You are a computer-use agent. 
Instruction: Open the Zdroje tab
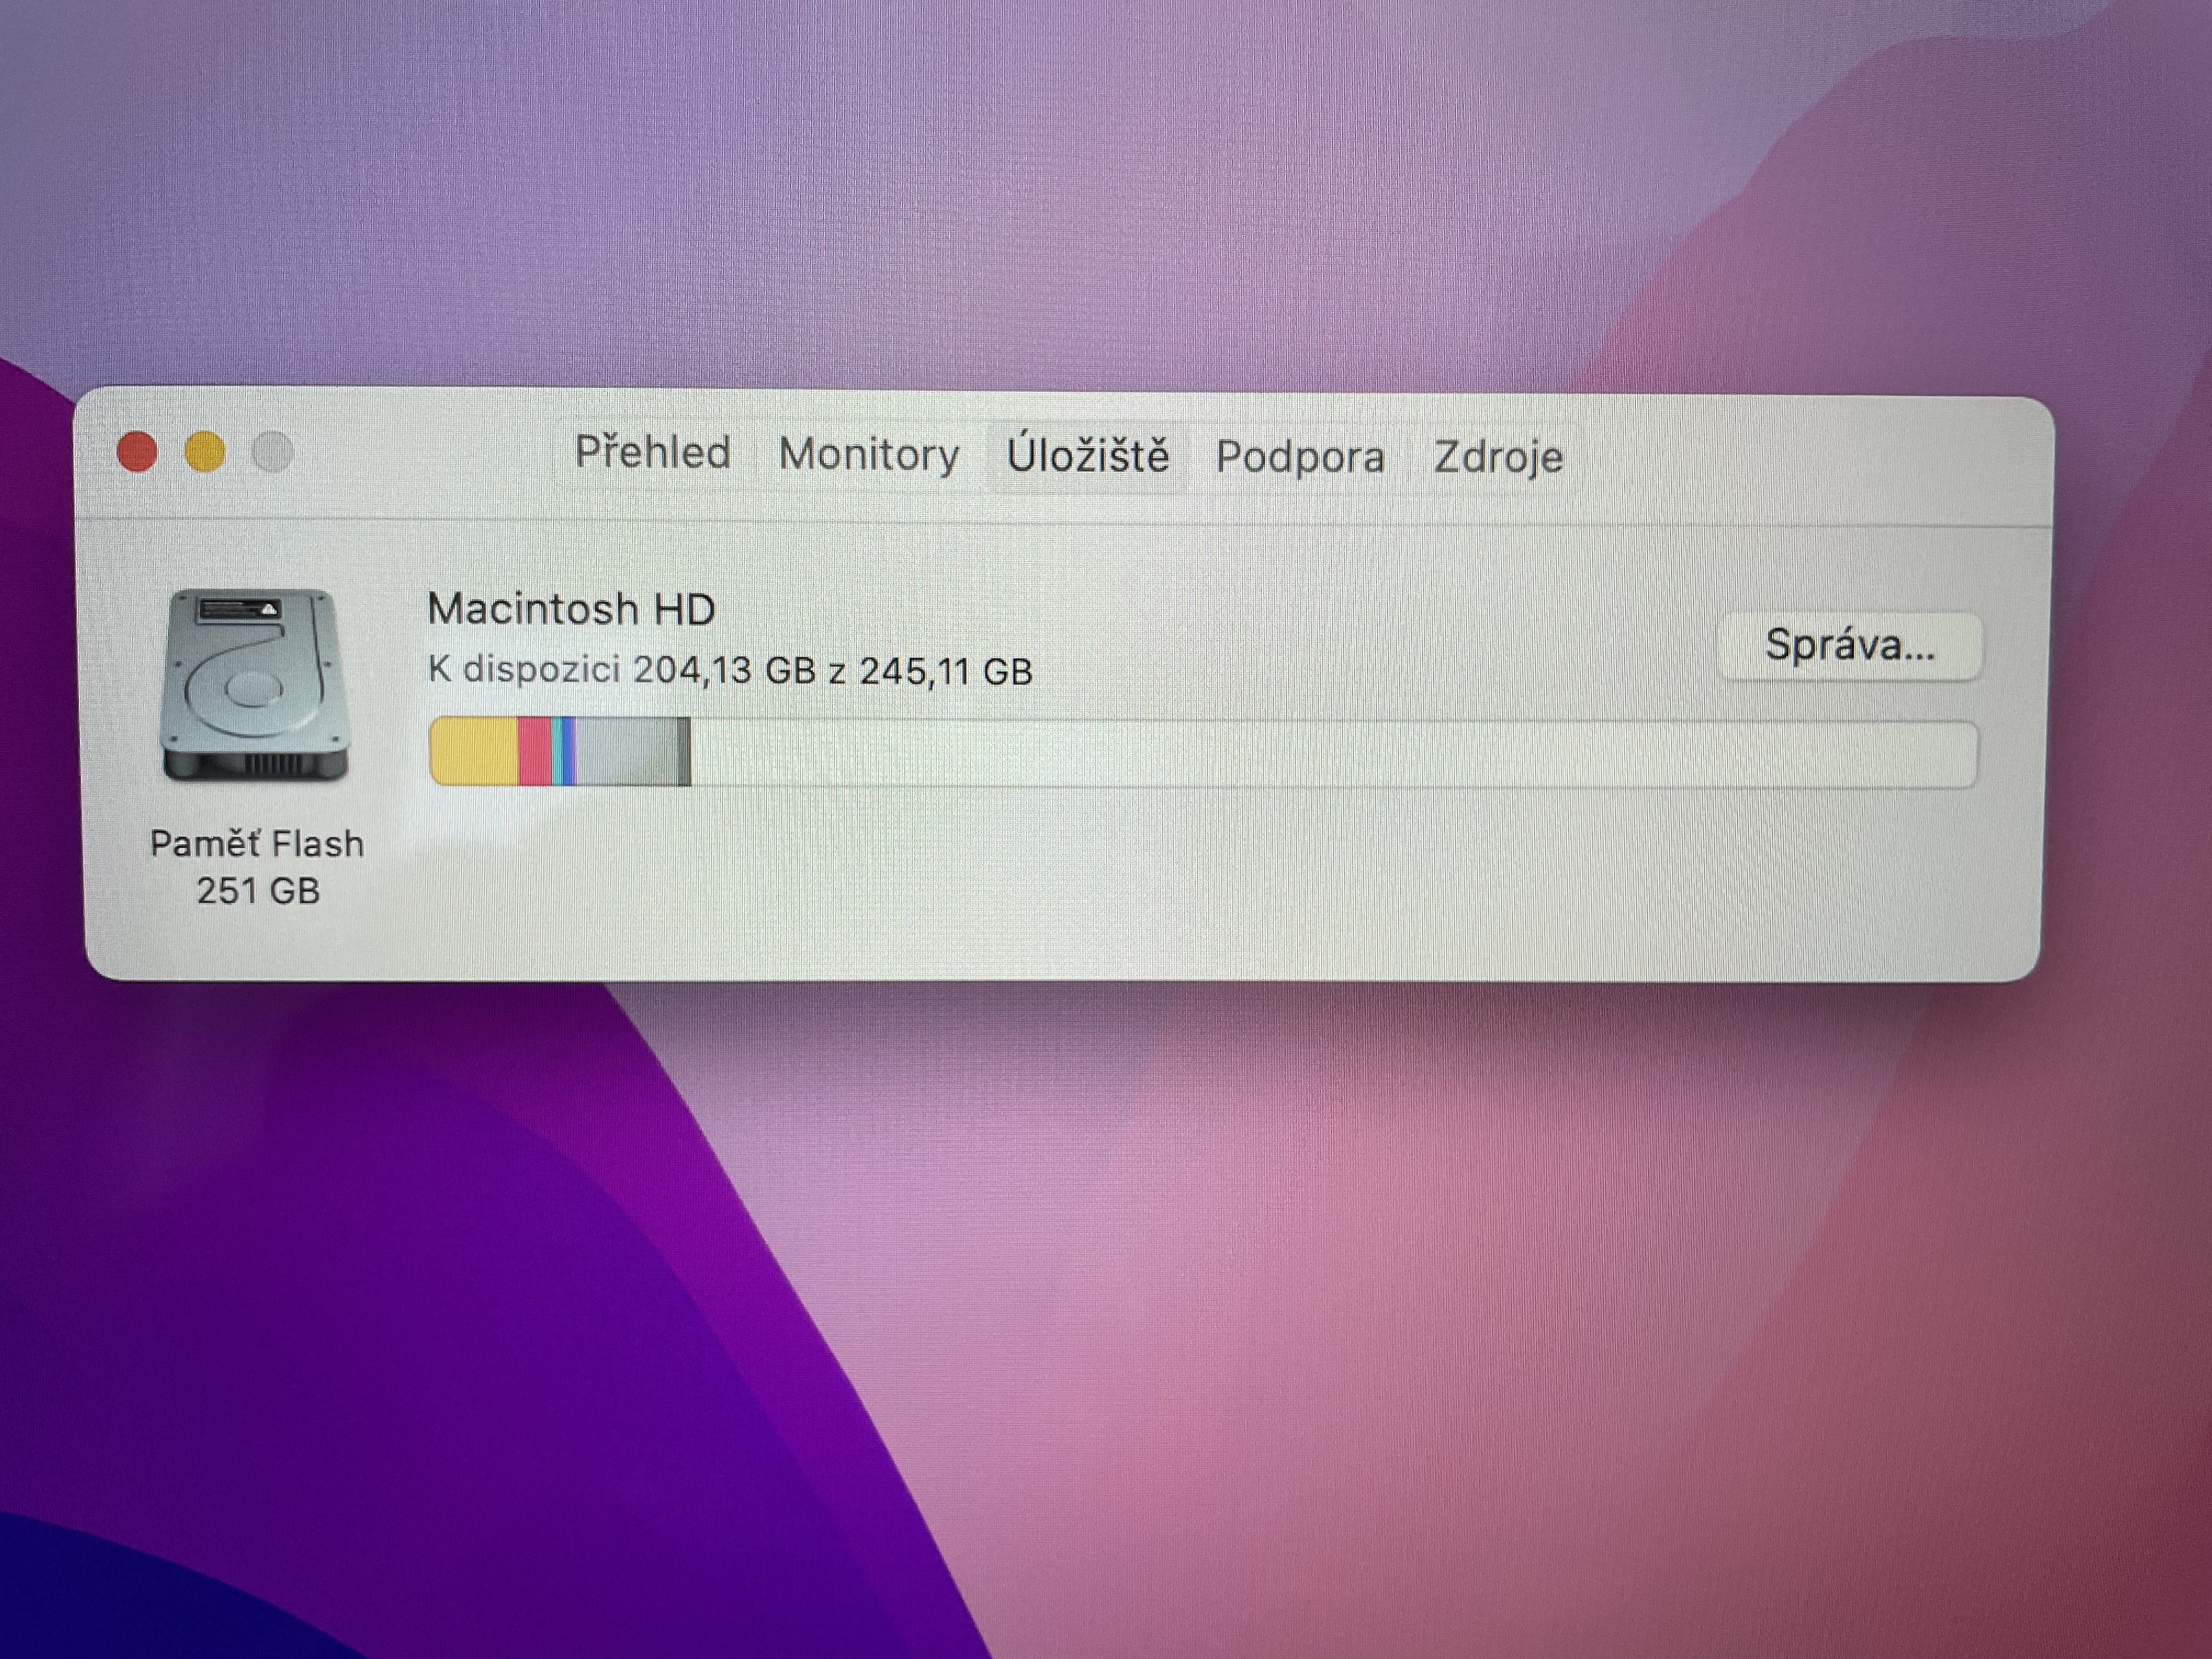tap(1497, 458)
